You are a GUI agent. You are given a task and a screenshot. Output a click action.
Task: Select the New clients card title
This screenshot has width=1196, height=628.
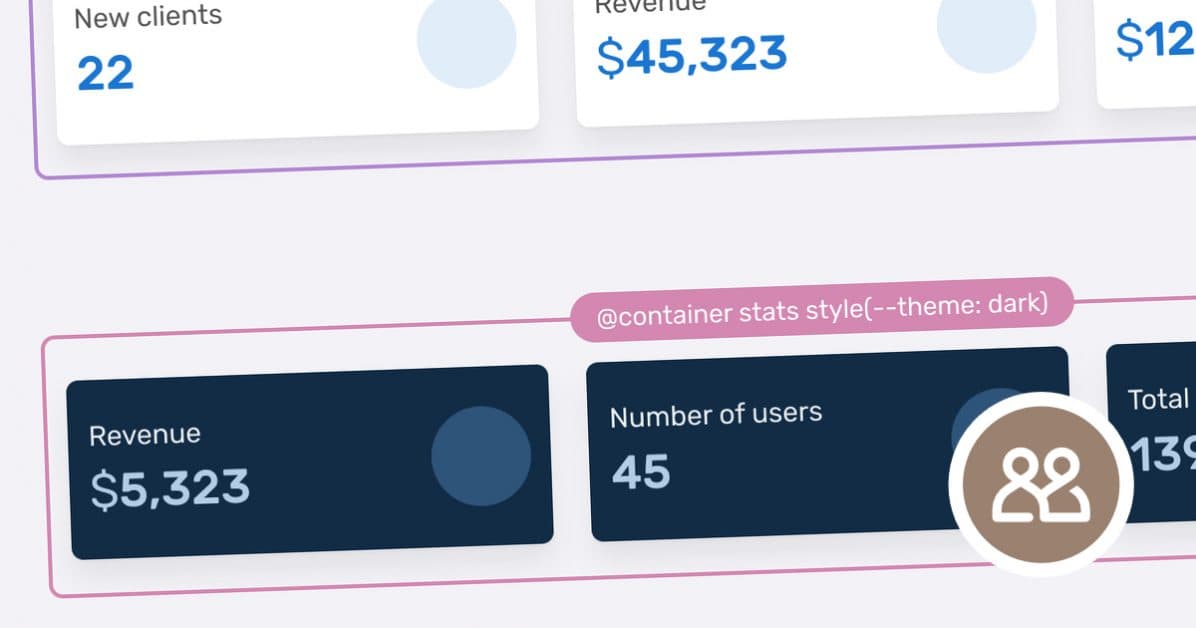[148, 17]
